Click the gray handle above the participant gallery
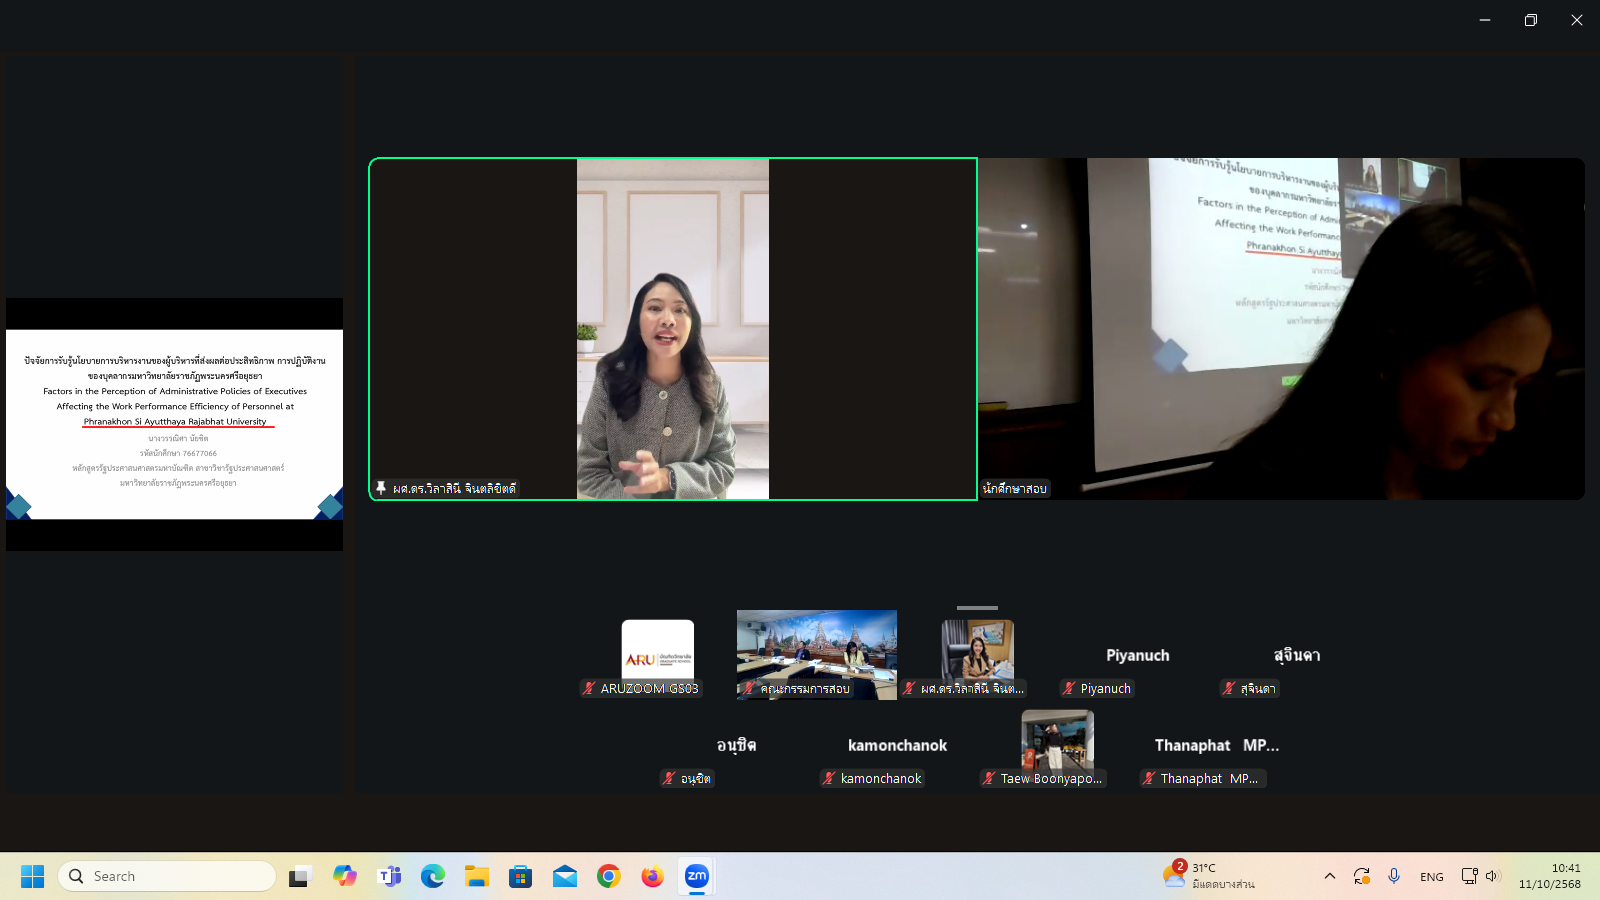The width and height of the screenshot is (1600, 900). [x=977, y=607]
